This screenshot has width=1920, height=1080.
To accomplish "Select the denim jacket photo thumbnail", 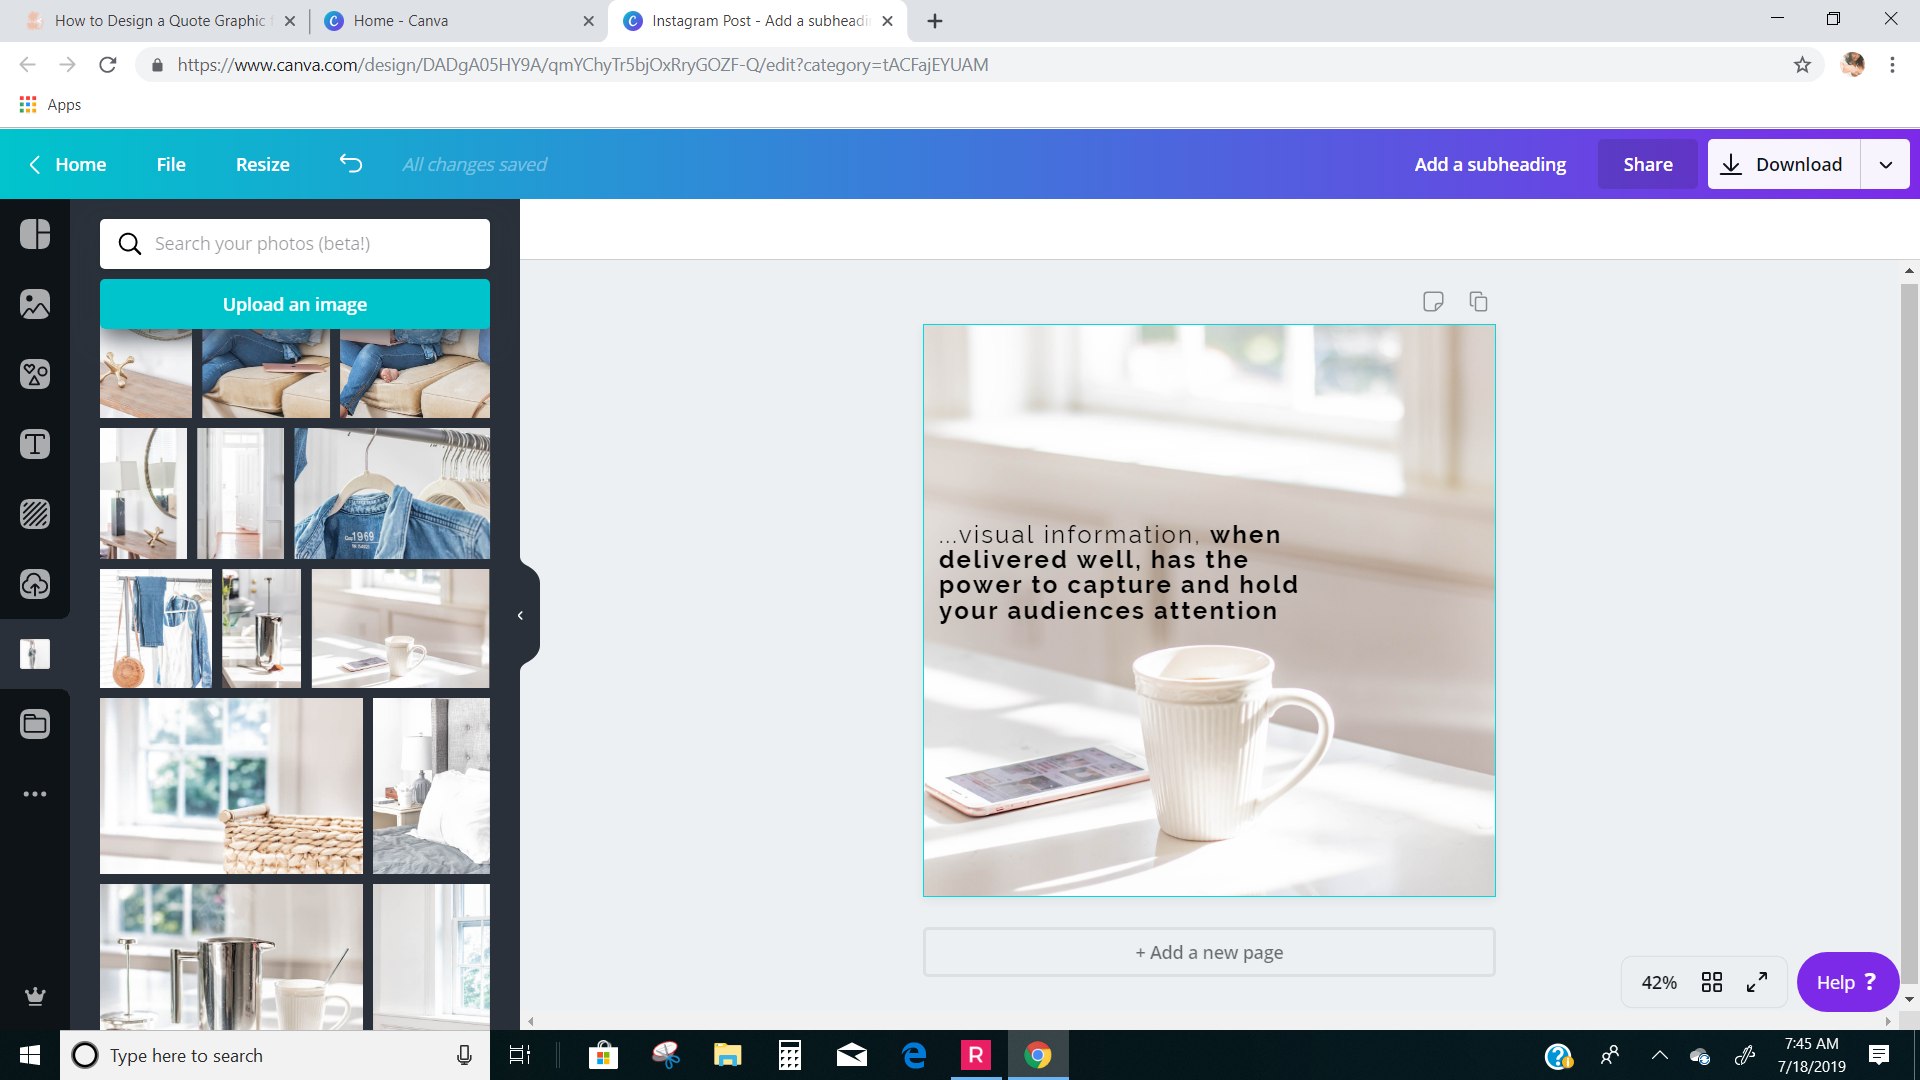I will point(392,494).
